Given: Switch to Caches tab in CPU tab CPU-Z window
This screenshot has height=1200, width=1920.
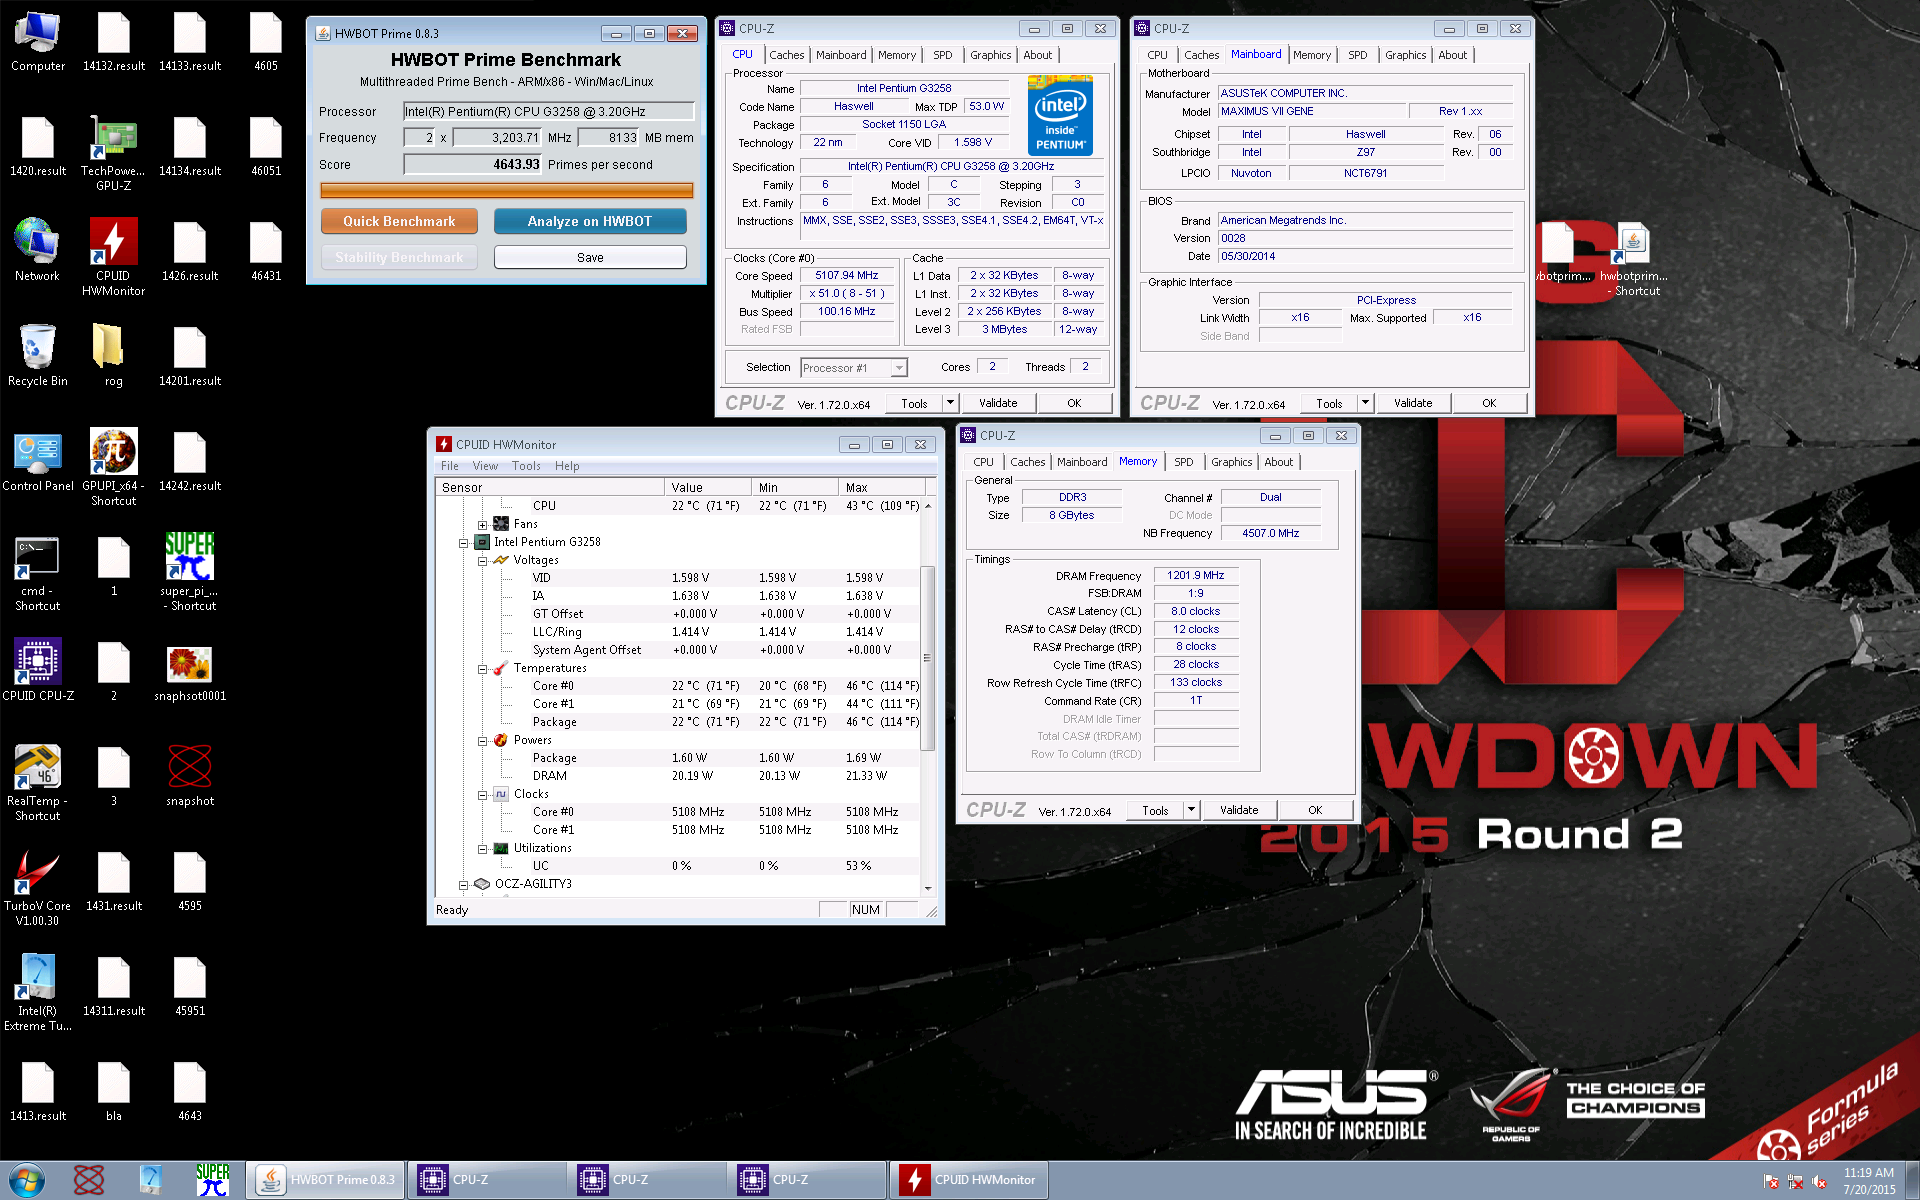Looking at the screenshot, I should (786, 55).
